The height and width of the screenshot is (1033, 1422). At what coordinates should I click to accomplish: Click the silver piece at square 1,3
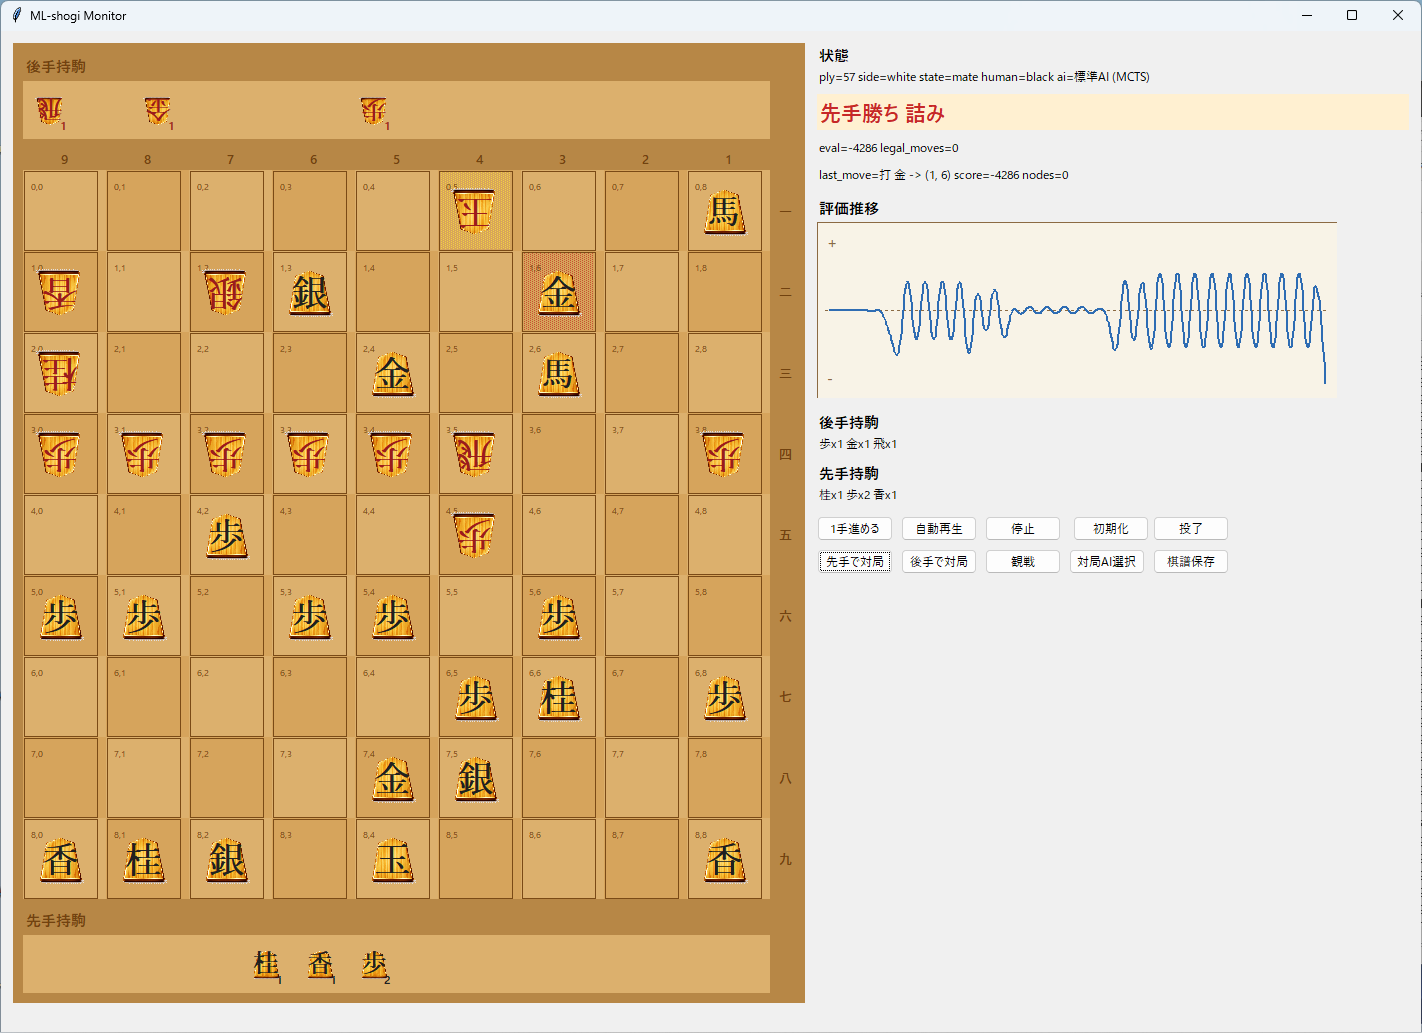click(309, 293)
